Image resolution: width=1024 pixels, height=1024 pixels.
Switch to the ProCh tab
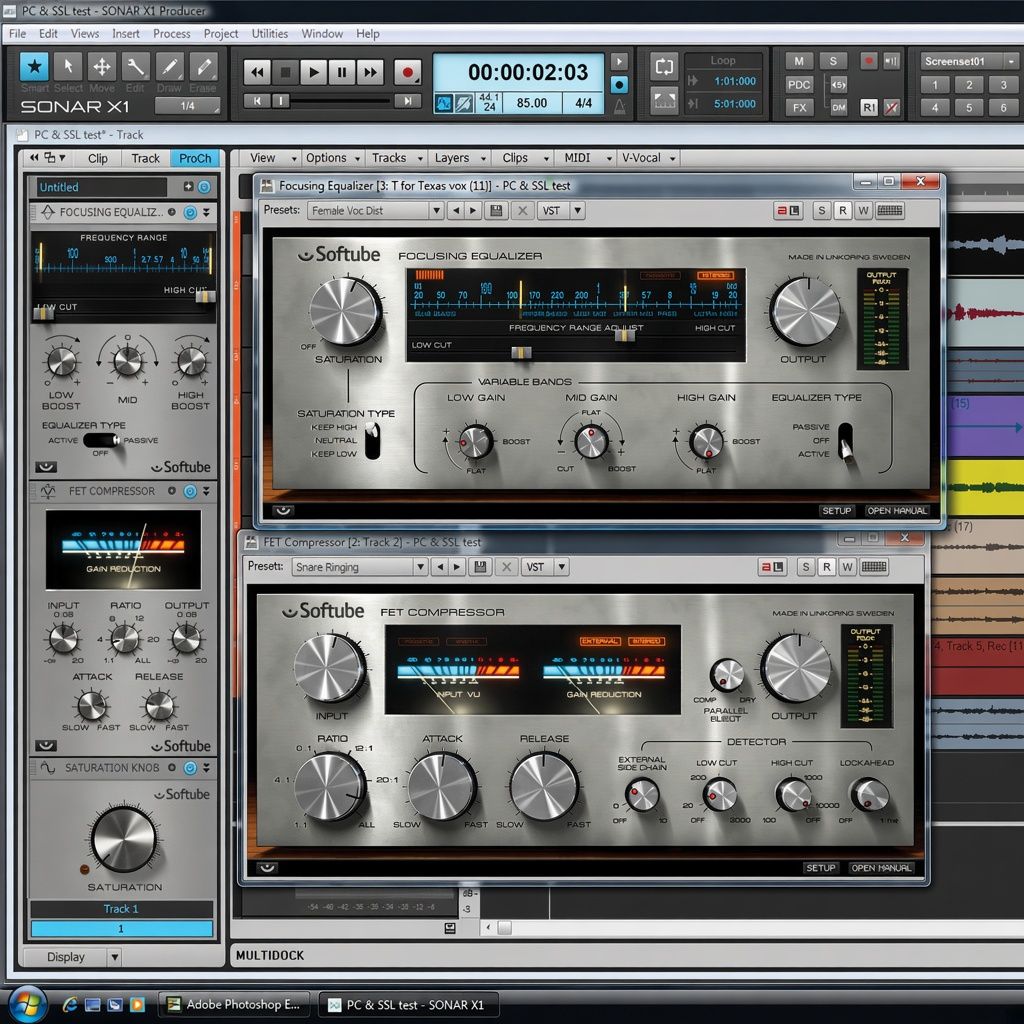pos(195,158)
